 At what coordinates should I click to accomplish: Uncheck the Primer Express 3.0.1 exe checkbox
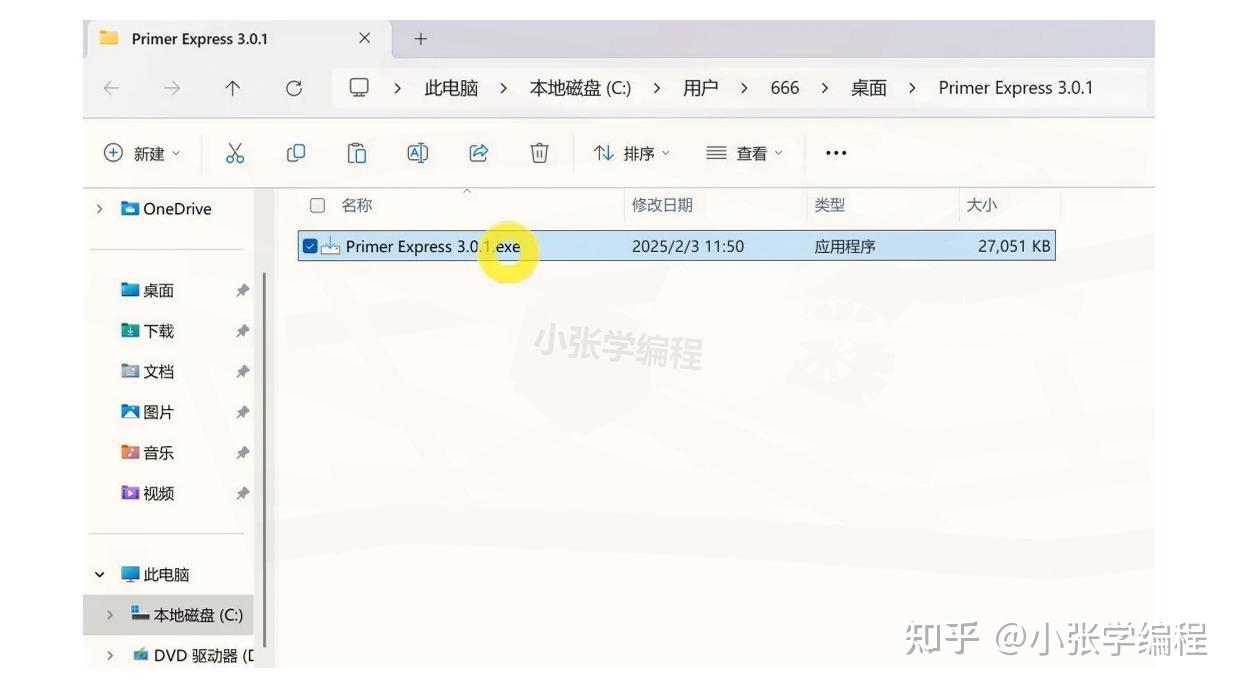(x=309, y=246)
